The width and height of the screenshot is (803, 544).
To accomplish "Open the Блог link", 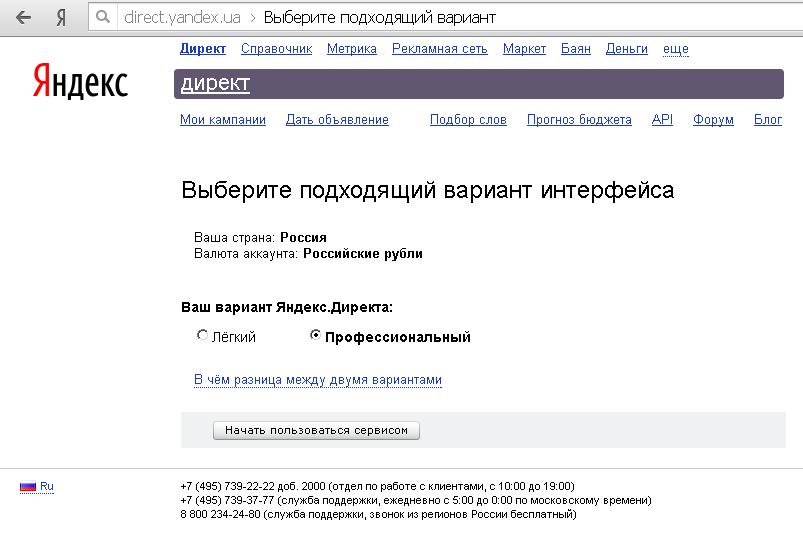I will 768,119.
